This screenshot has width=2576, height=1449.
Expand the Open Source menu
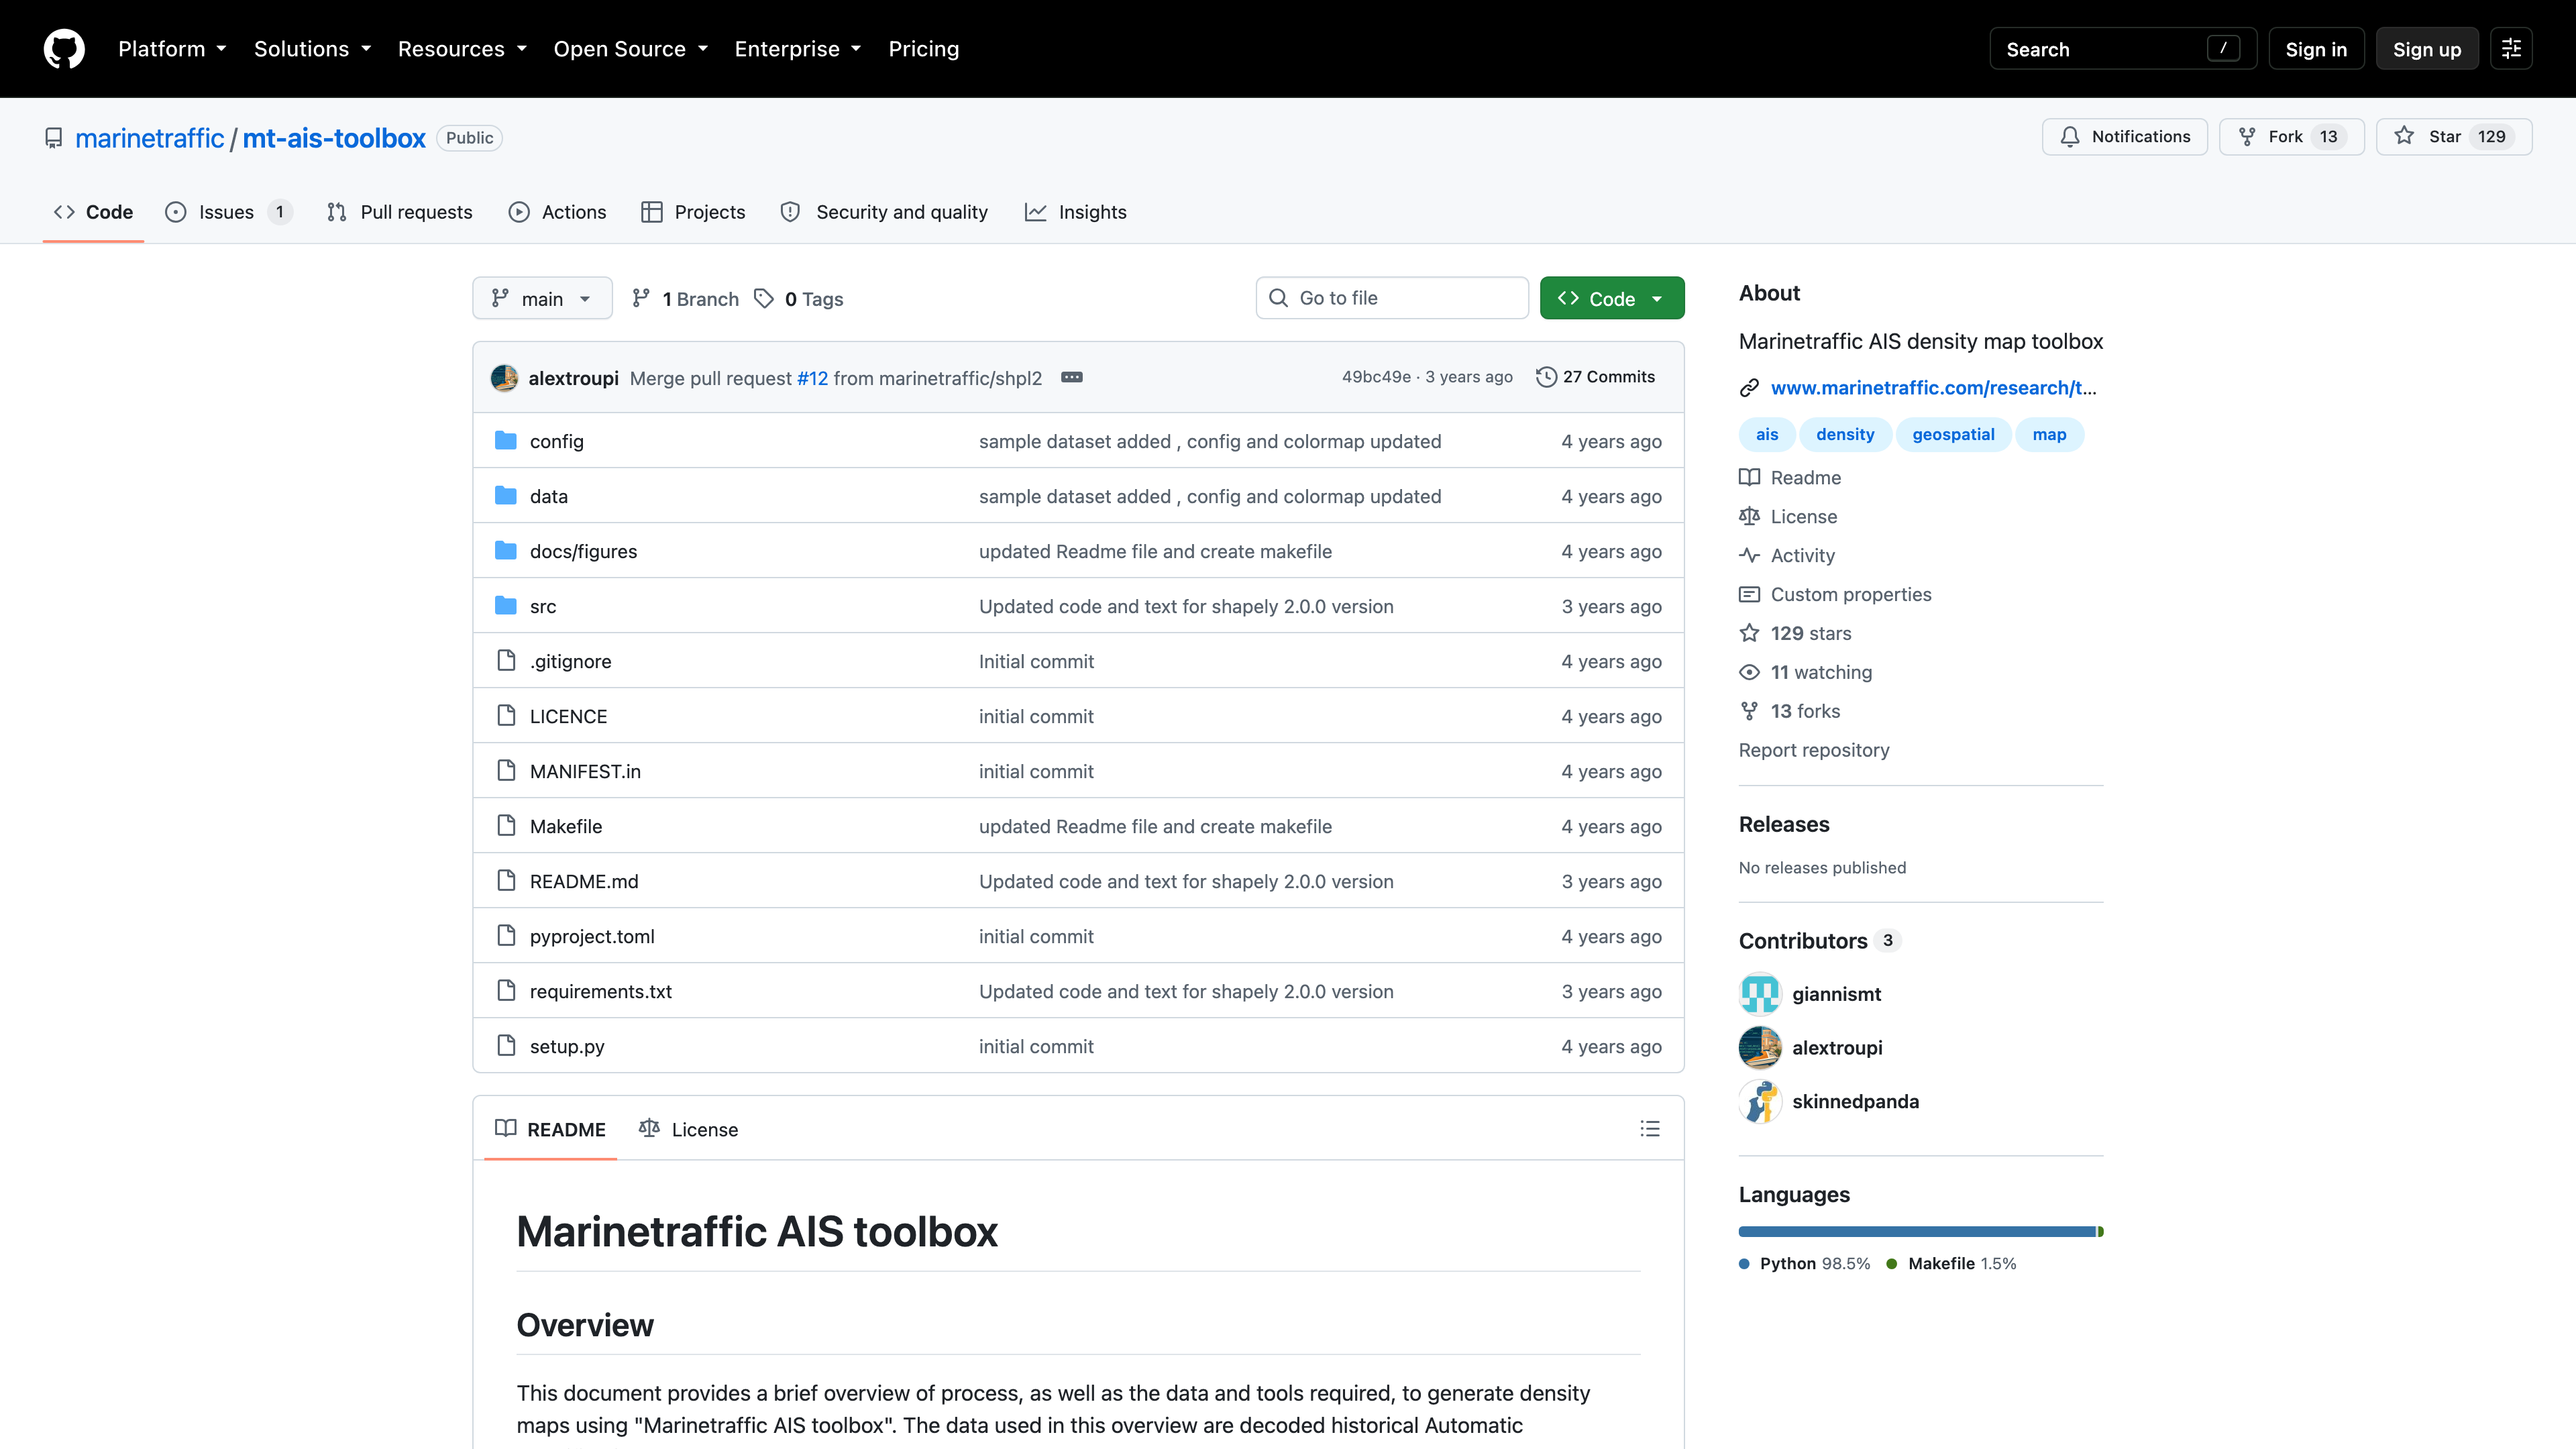(631, 49)
